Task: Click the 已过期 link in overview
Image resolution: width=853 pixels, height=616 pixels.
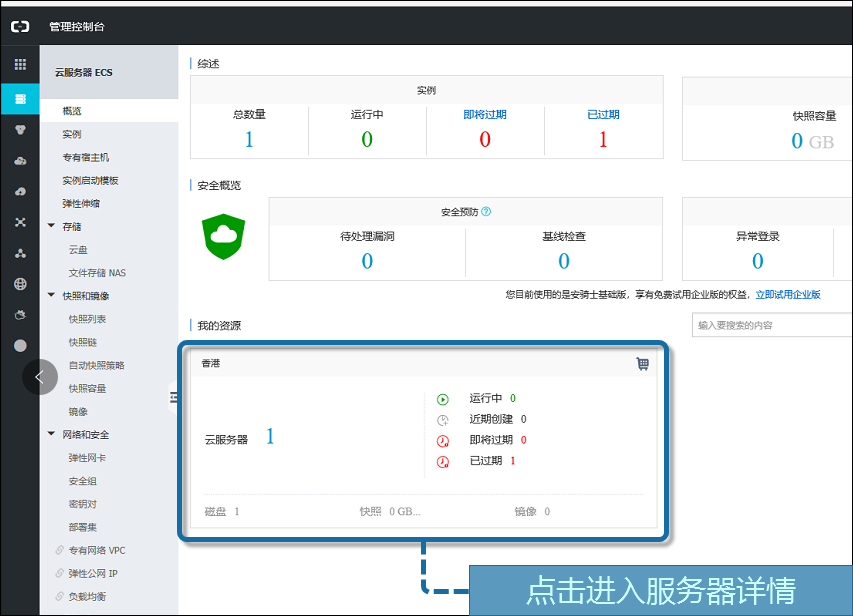Action: tap(603, 115)
